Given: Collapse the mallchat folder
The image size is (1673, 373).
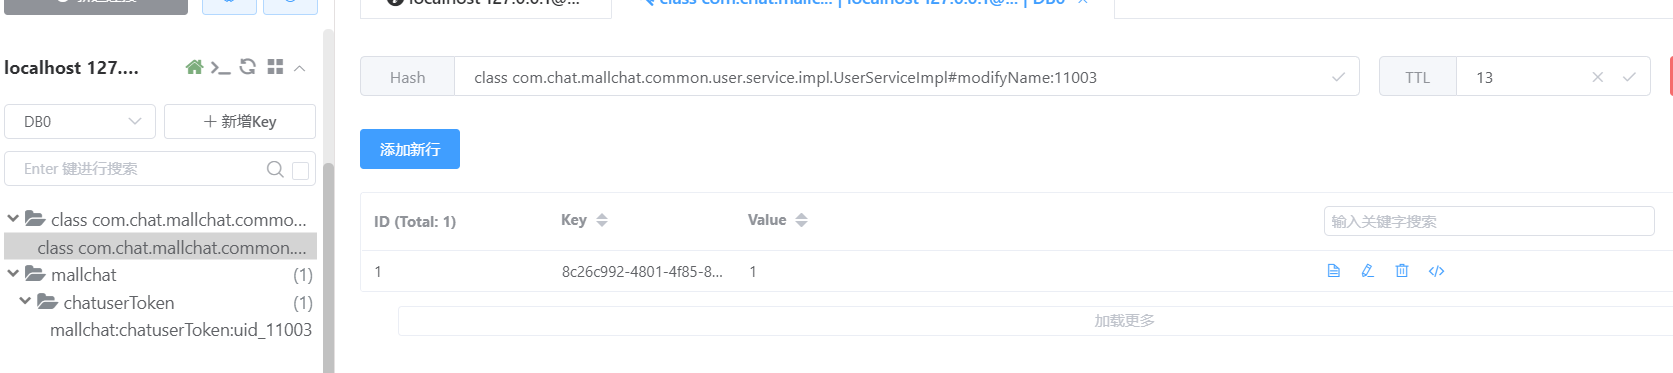Looking at the screenshot, I should coord(13,273).
